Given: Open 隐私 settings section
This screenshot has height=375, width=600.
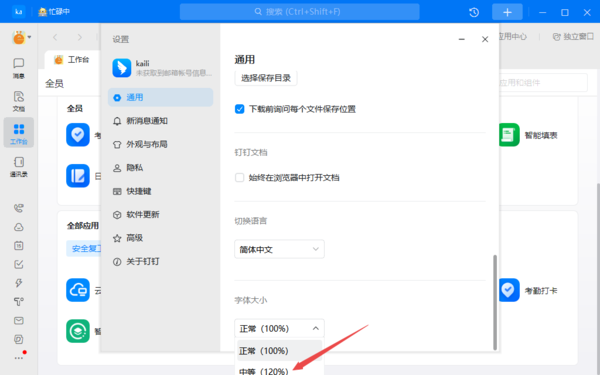Looking at the screenshot, I should [160, 168].
